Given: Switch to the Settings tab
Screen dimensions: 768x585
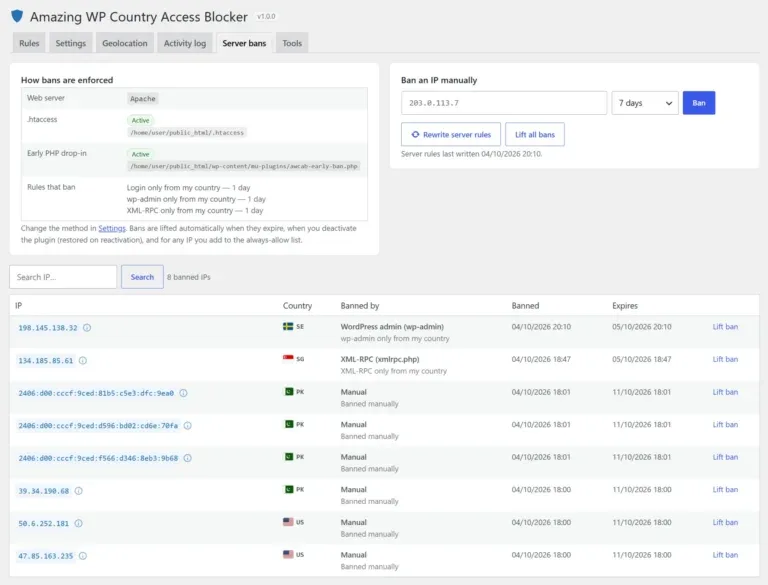Looking at the screenshot, I should [71, 43].
